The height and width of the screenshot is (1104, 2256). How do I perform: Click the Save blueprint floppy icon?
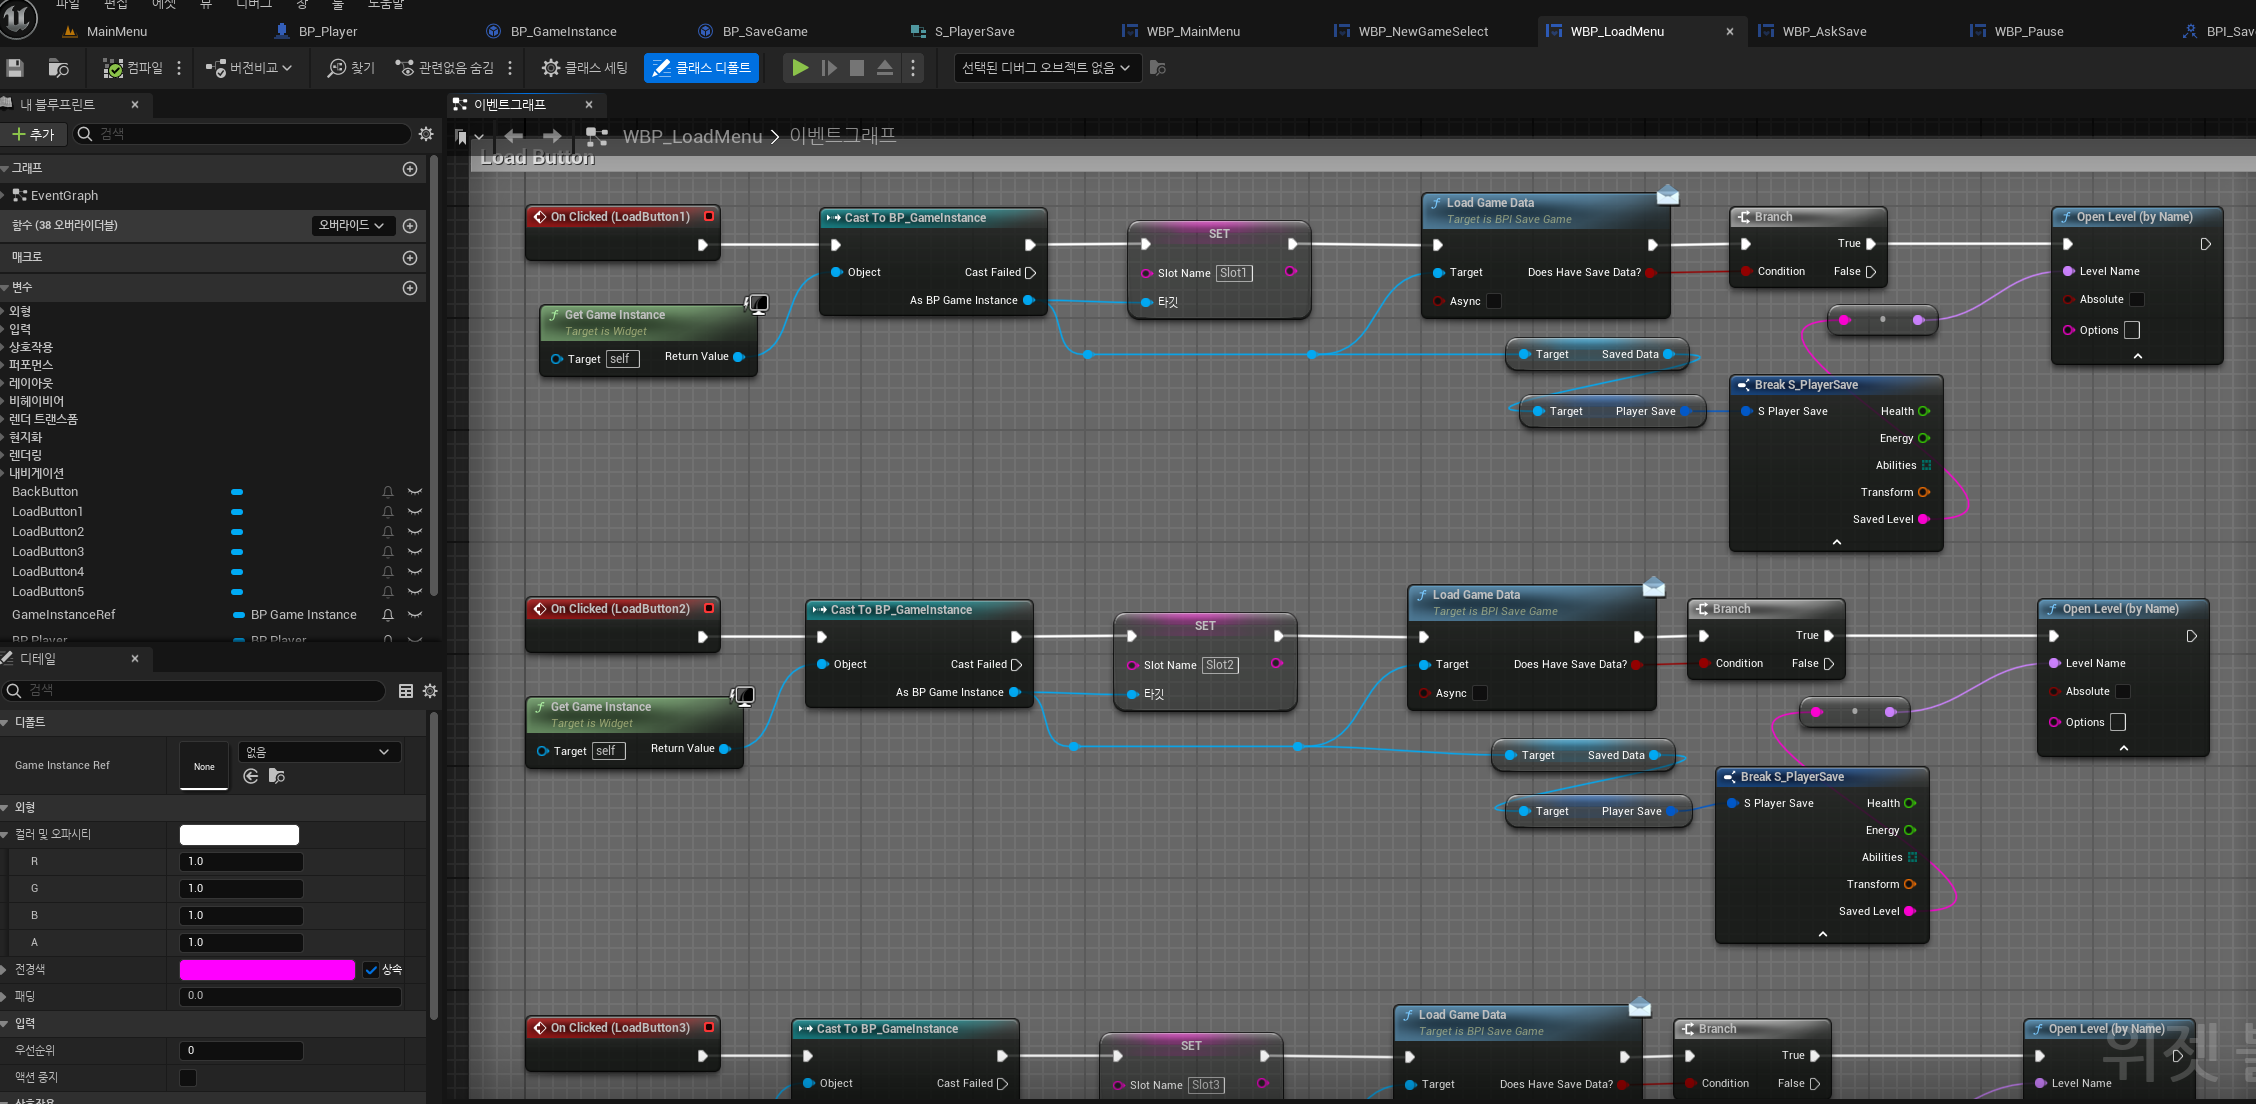15,68
